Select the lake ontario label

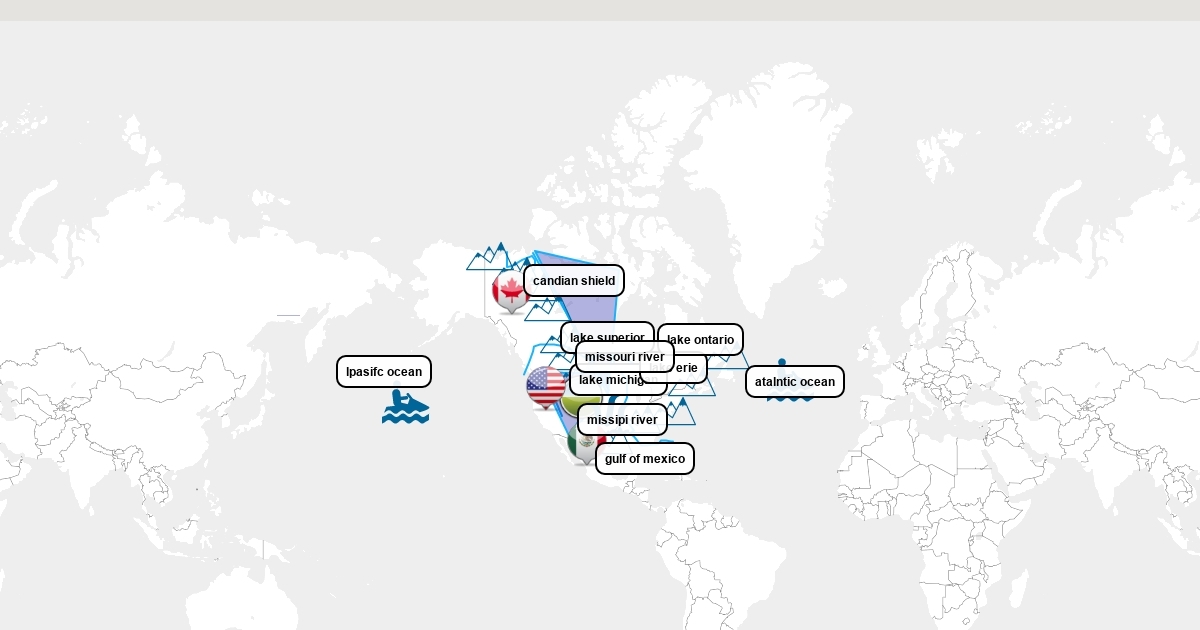pyautogui.click(x=701, y=339)
